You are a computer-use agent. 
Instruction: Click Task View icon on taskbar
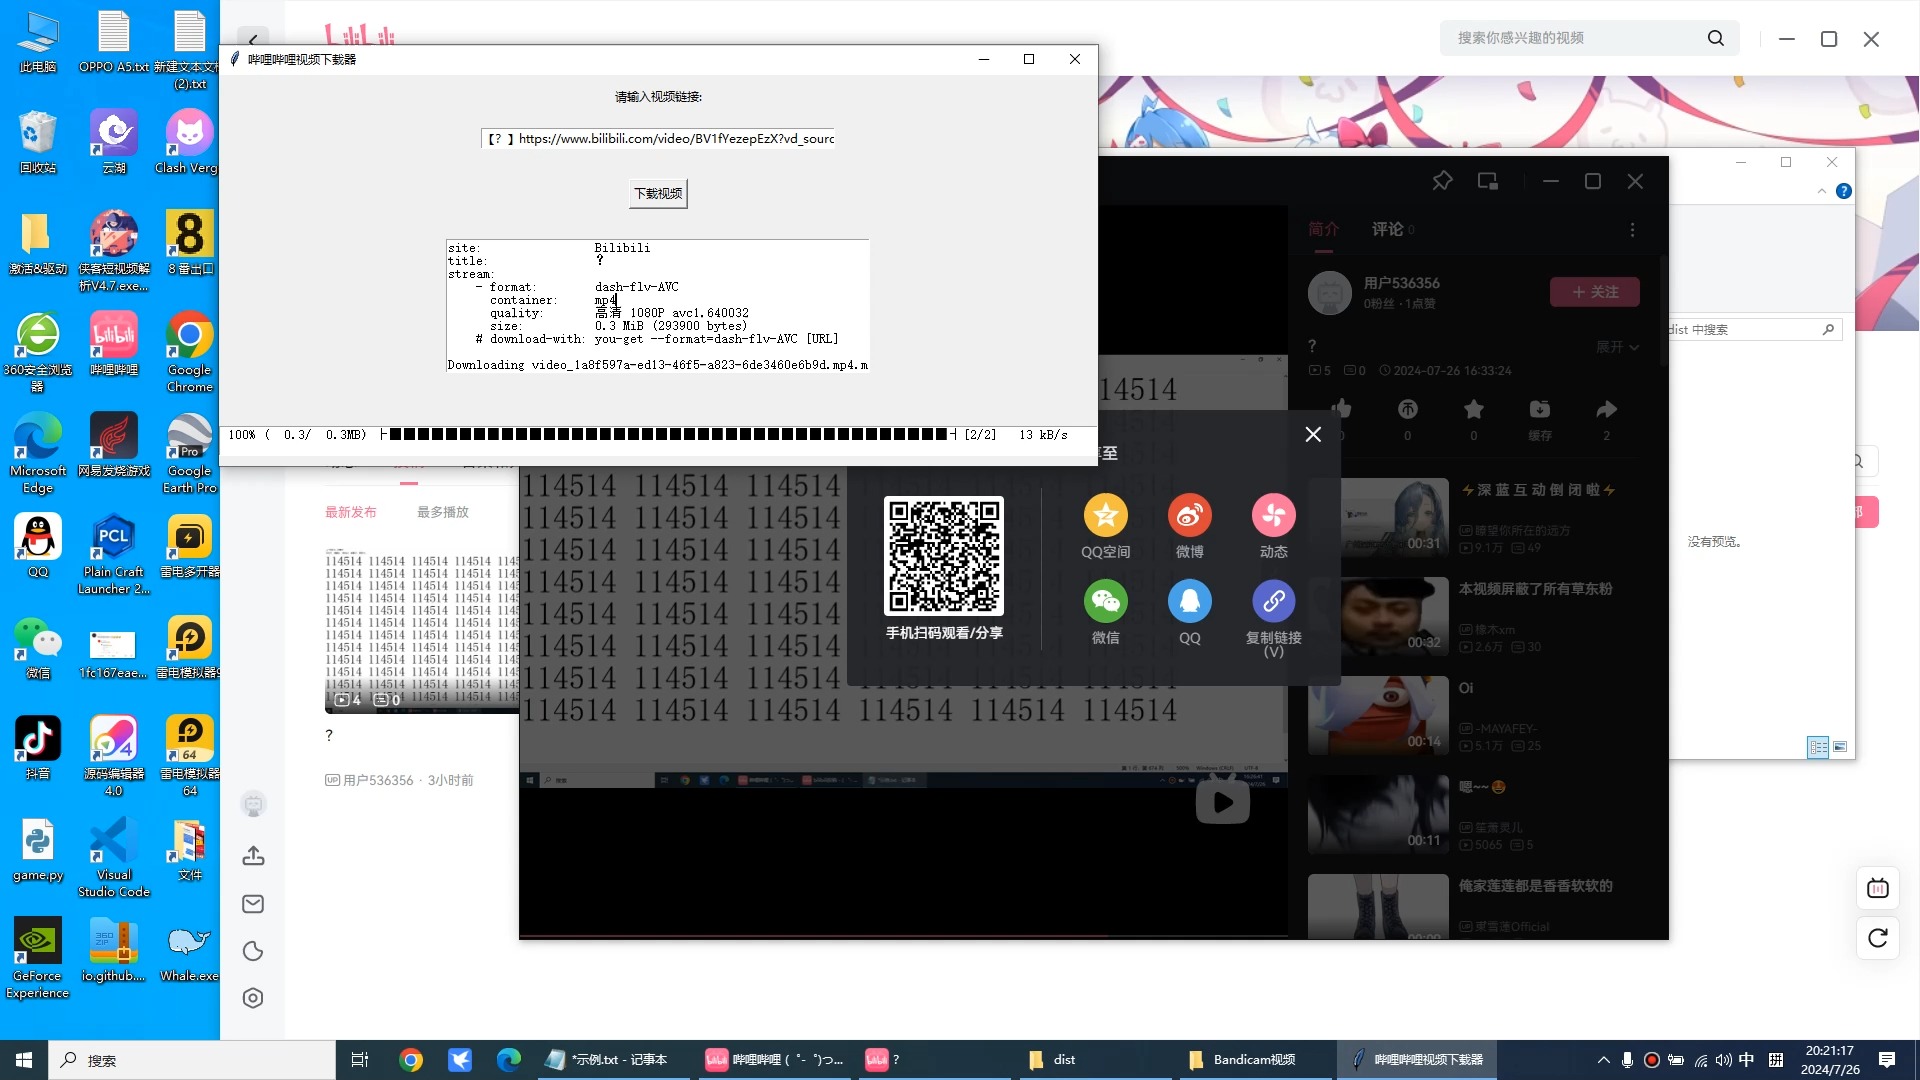pos(360,1060)
